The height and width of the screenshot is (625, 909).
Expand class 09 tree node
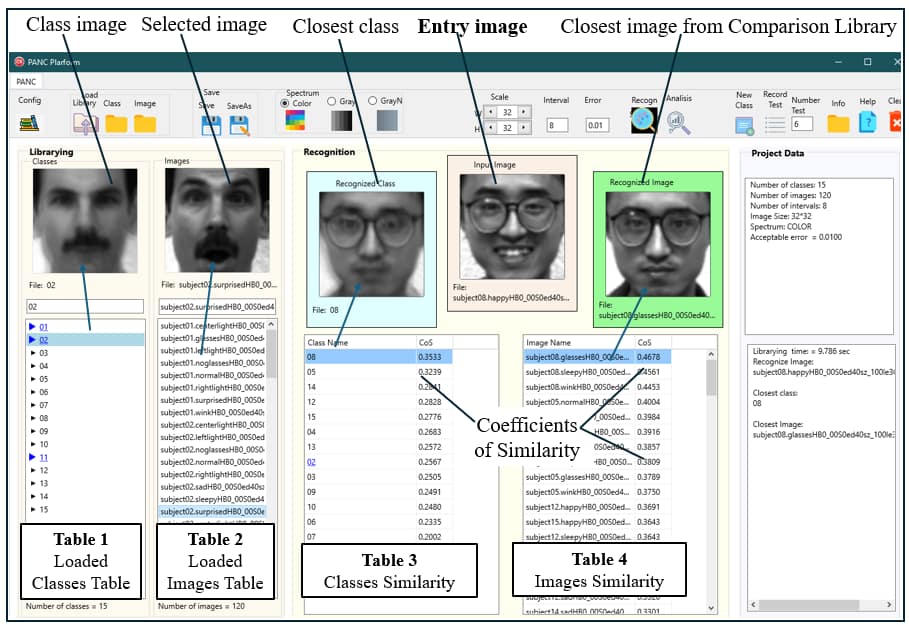pos(33,431)
